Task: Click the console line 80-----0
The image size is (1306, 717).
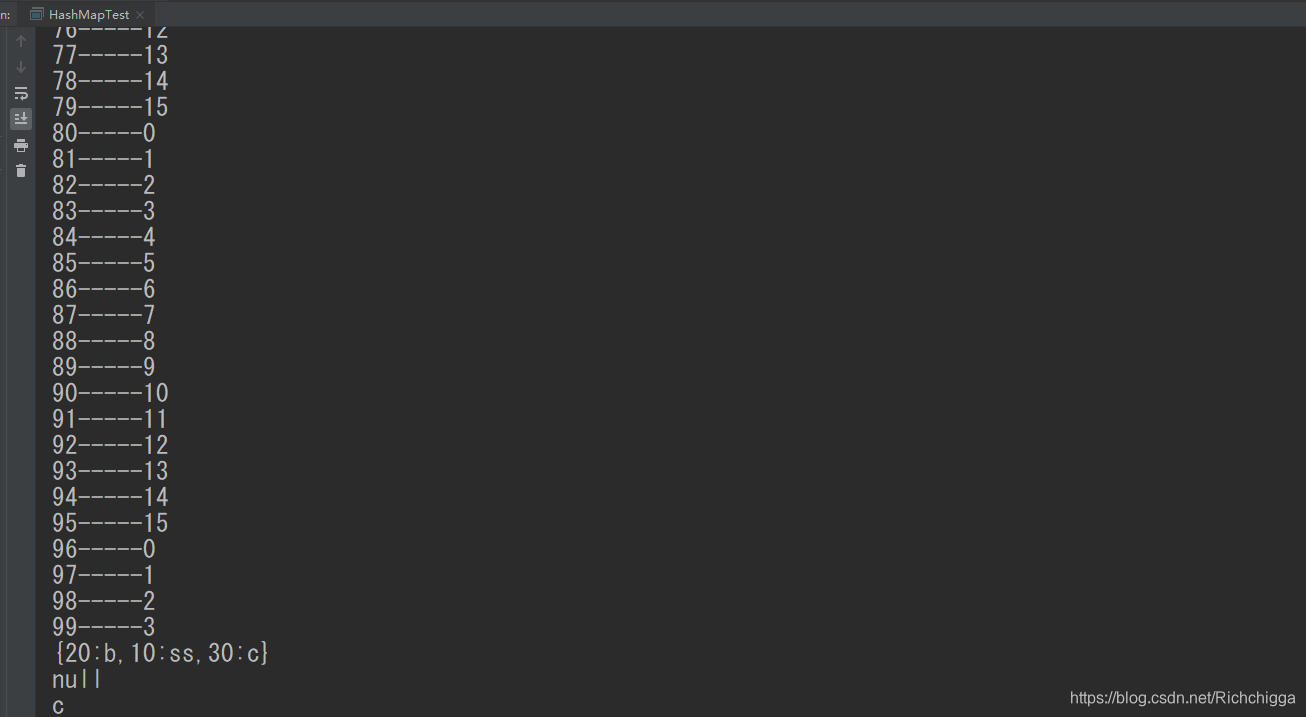Action: [x=104, y=133]
